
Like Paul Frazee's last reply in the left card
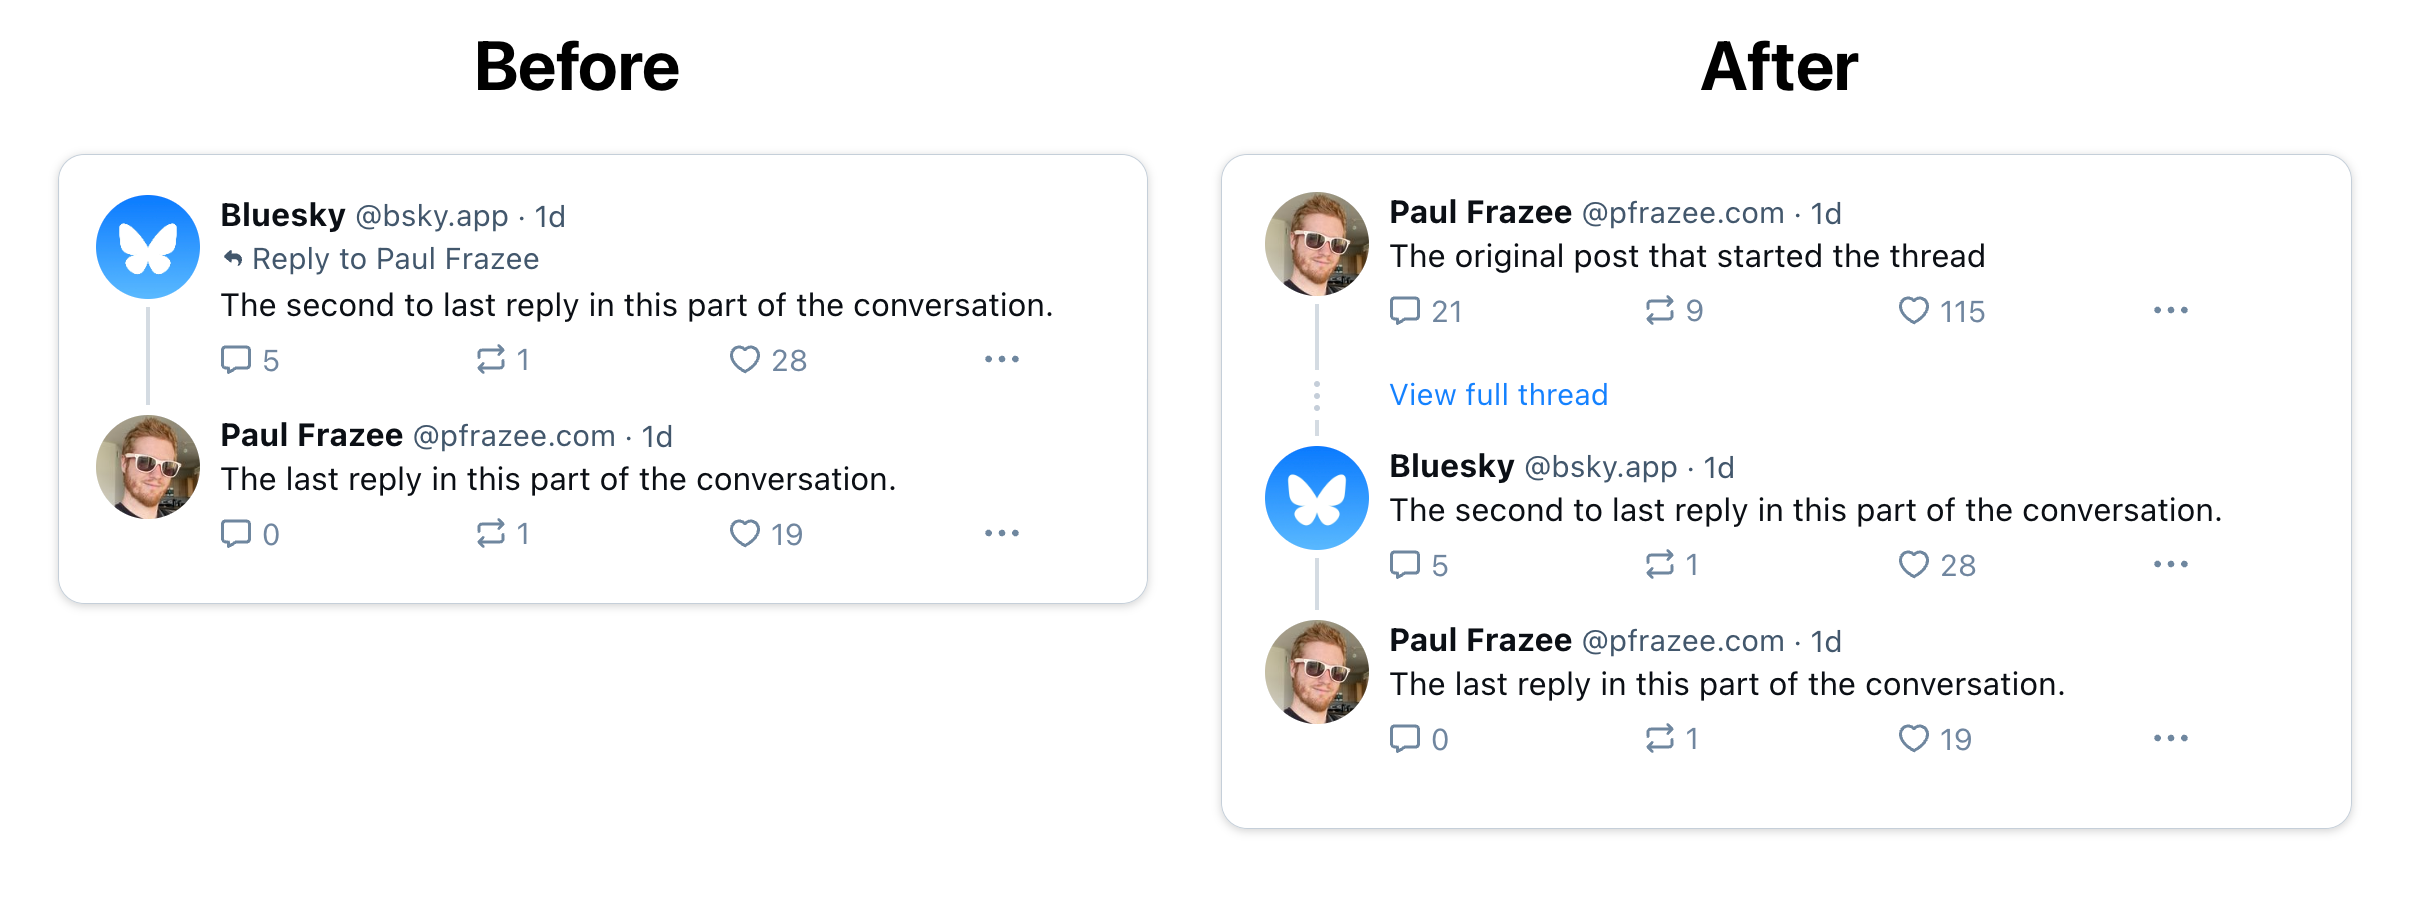[x=745, y=533]
